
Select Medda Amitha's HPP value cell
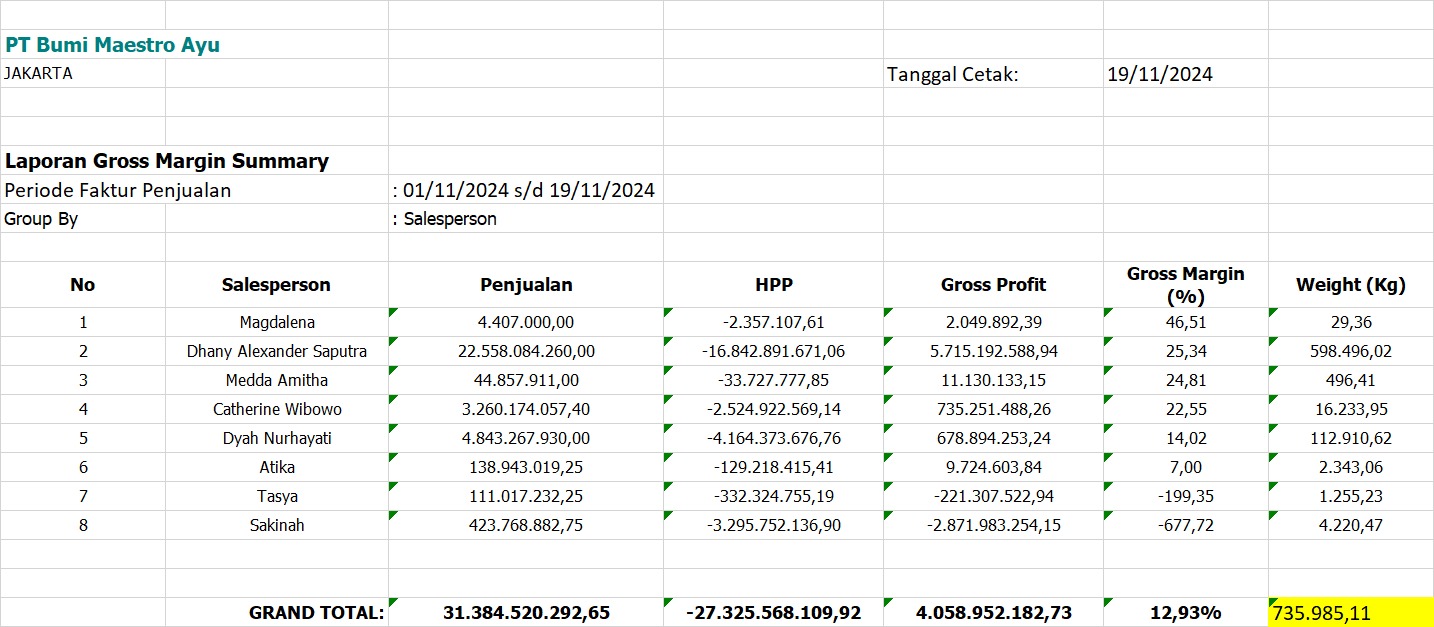pos(773,380)
